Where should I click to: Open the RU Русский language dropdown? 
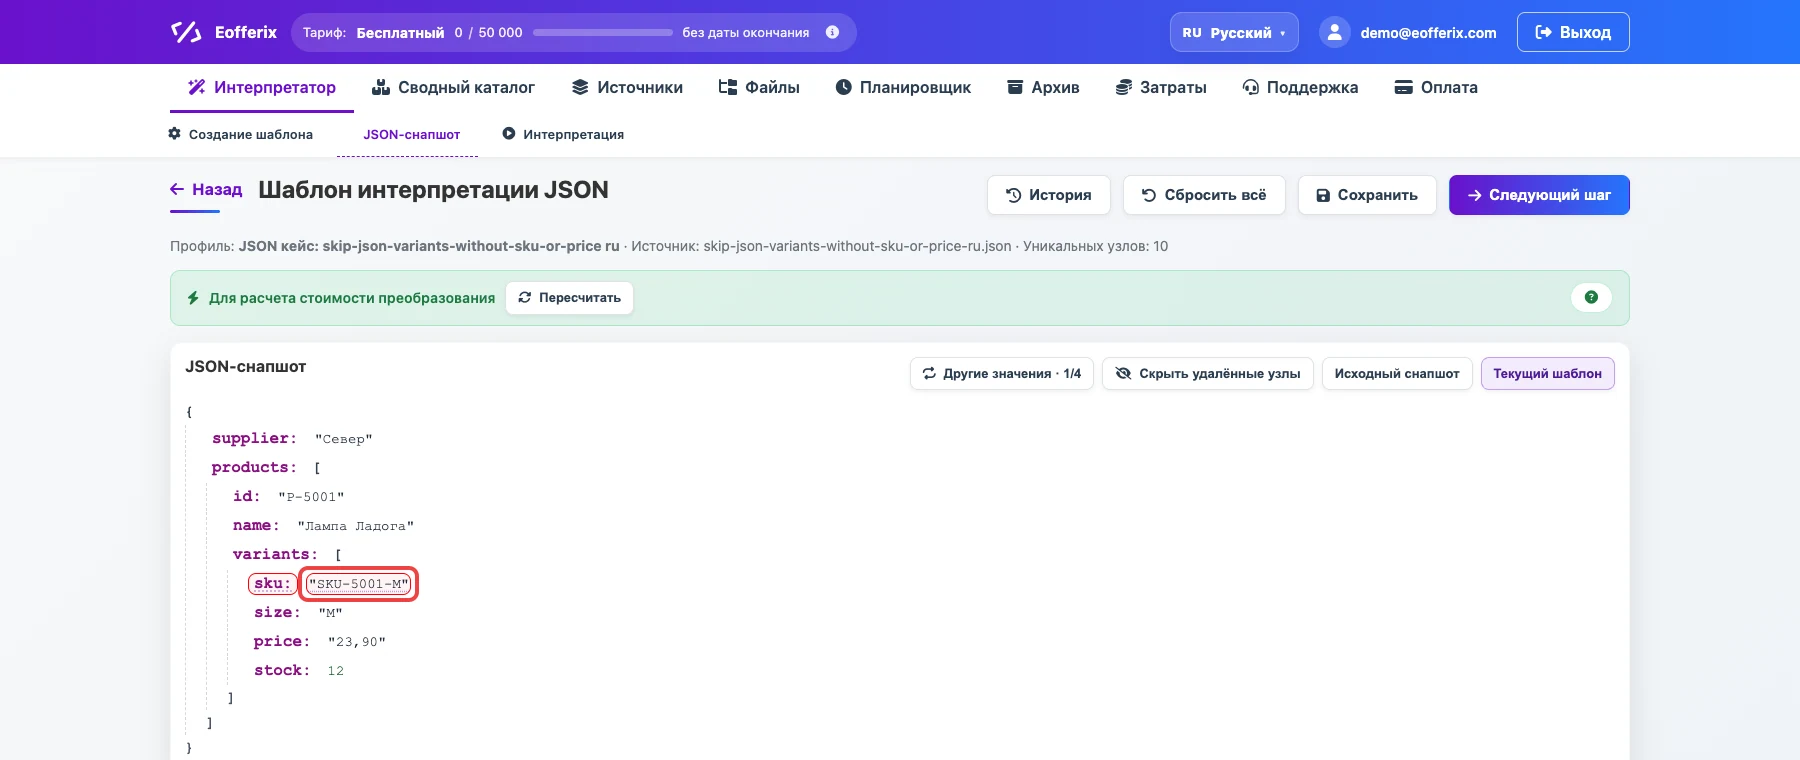(1234, 32)
